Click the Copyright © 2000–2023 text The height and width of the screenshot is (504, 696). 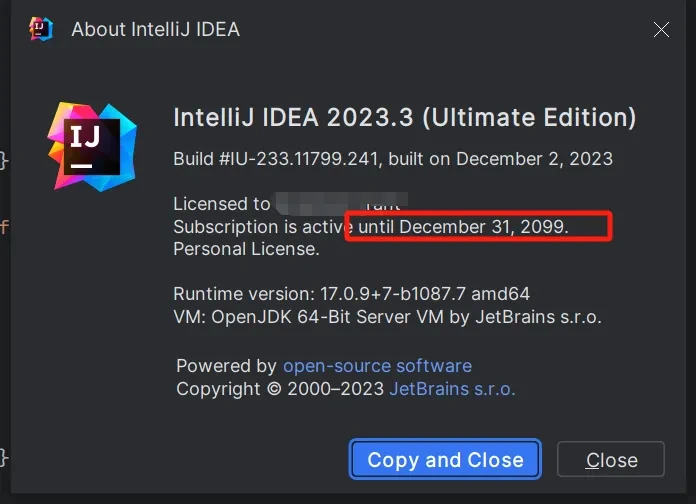[280, 389]
